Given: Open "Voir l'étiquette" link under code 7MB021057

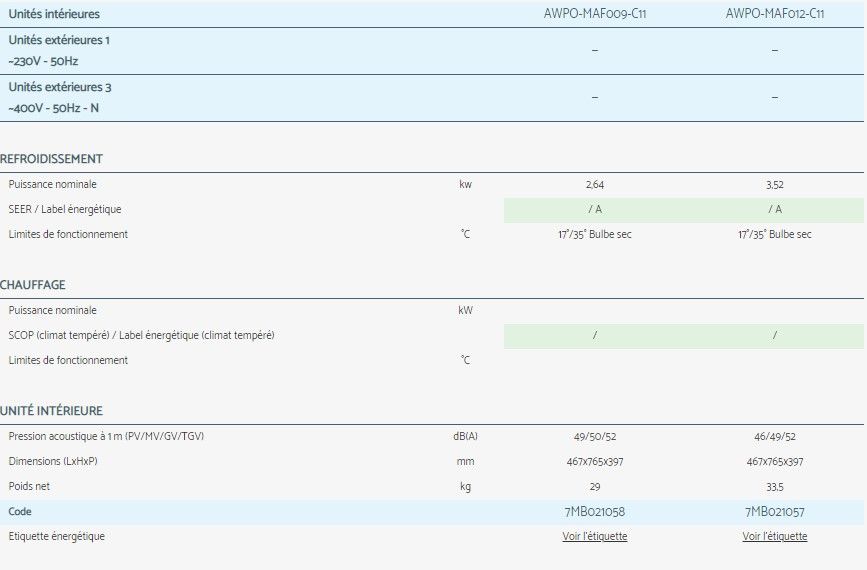Looking at the screenshot, I should coord(774,536).
